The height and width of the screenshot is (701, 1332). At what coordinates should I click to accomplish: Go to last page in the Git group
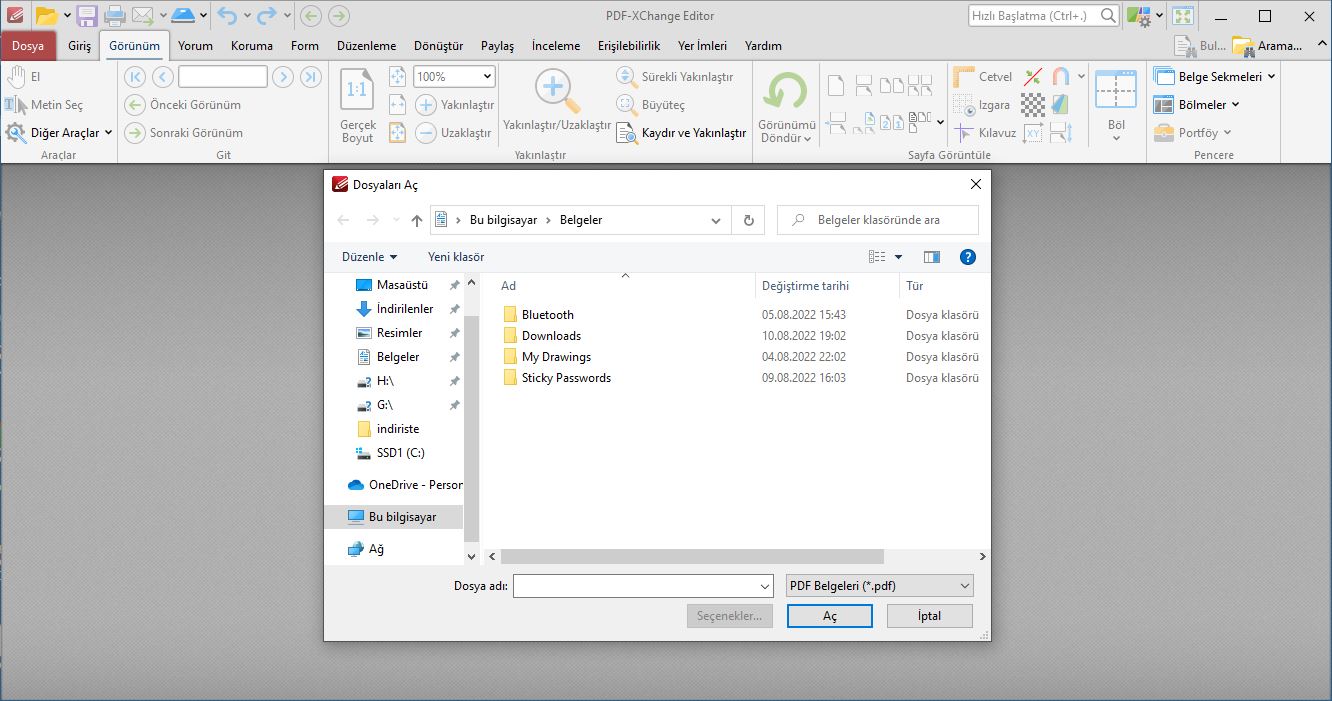[311, 76]
